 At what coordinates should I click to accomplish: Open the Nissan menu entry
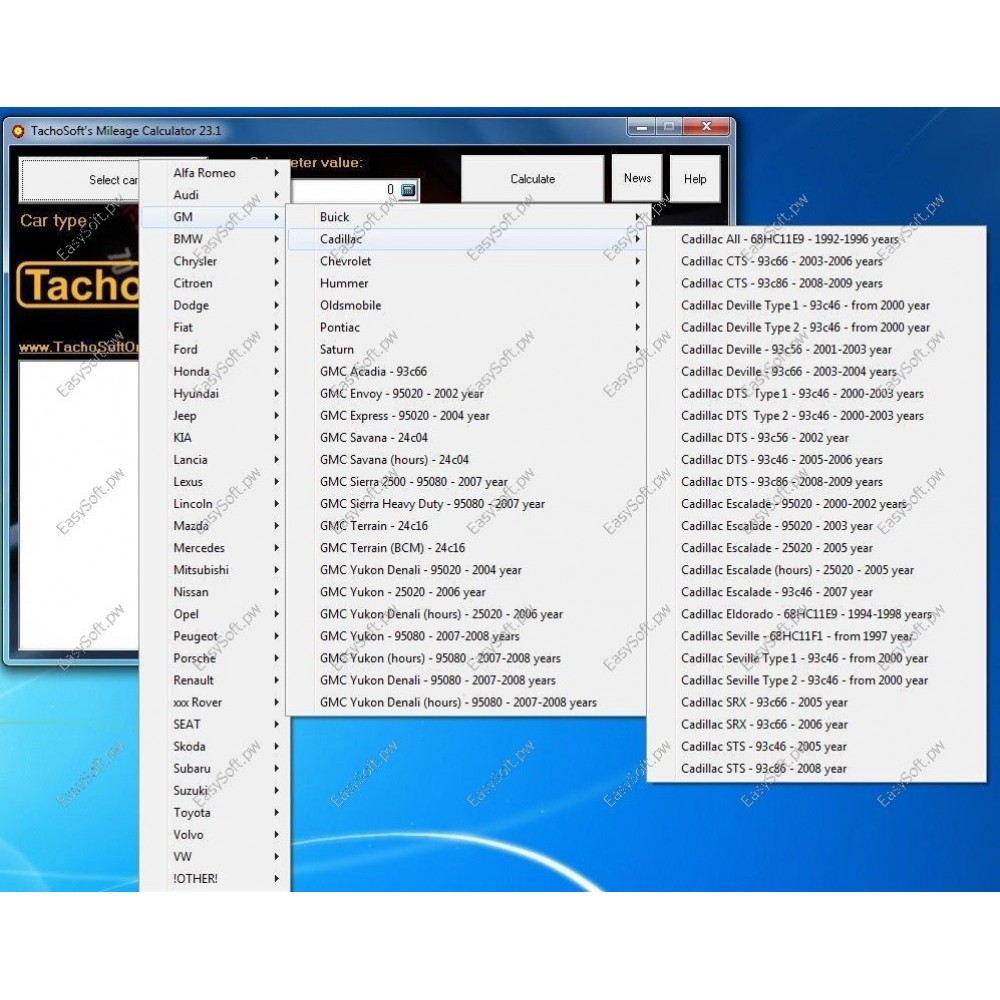(214, 592)
